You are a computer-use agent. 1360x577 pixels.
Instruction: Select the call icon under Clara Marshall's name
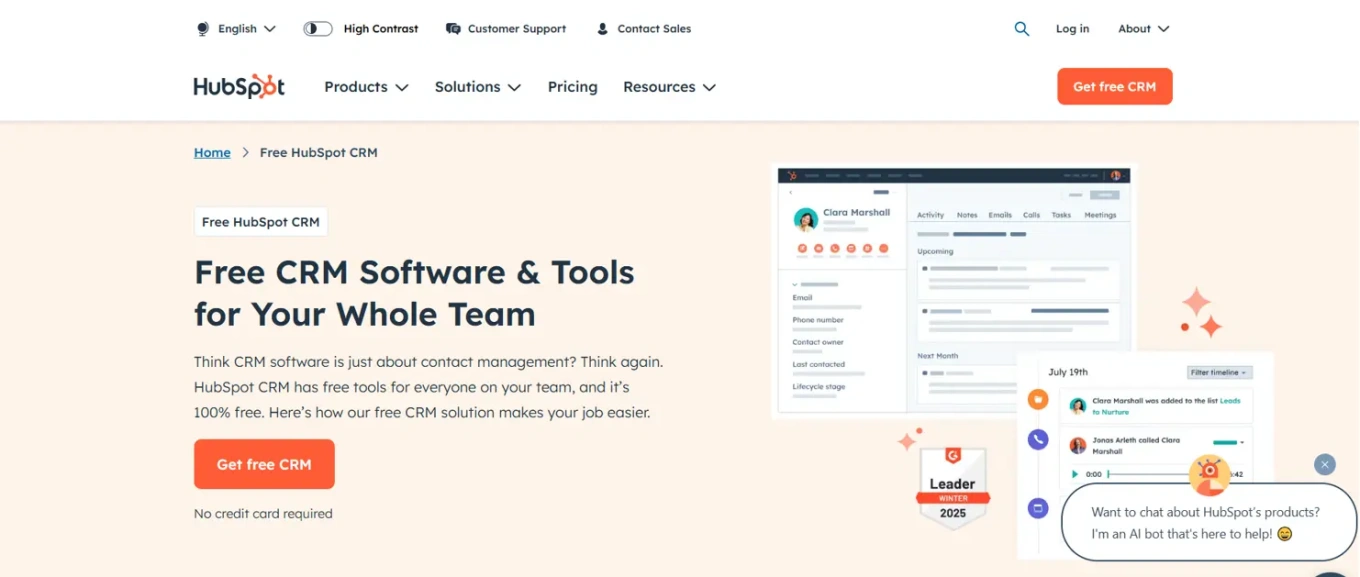click(x=834, y=249)
